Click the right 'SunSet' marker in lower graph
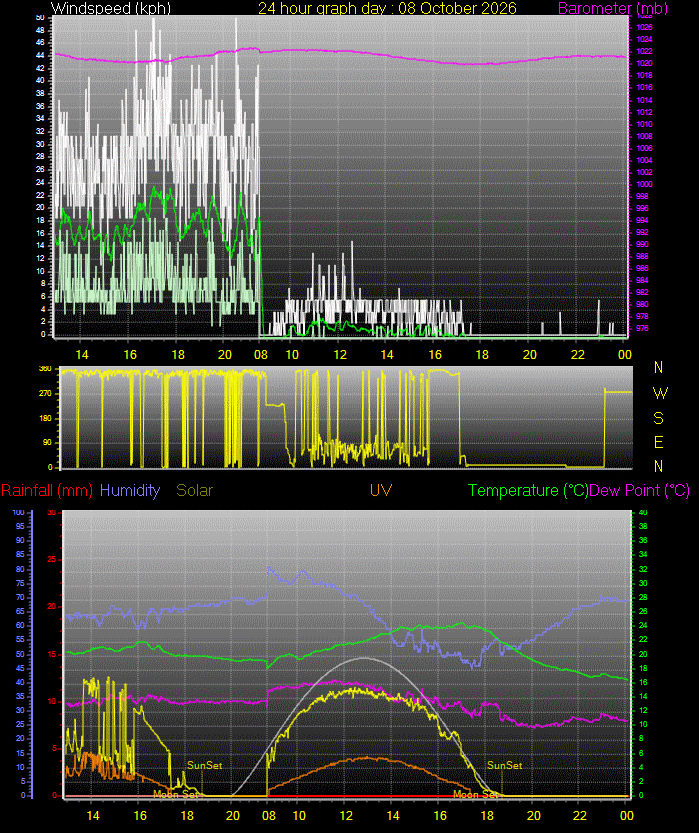This screenshot has width=699, height=833. (505, 766)
